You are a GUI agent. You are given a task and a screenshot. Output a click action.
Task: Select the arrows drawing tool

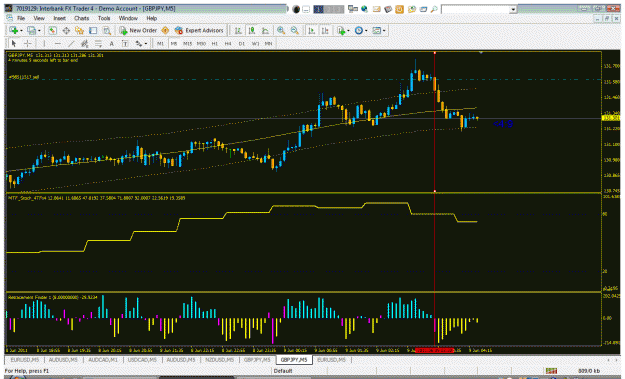pos(138,43)
